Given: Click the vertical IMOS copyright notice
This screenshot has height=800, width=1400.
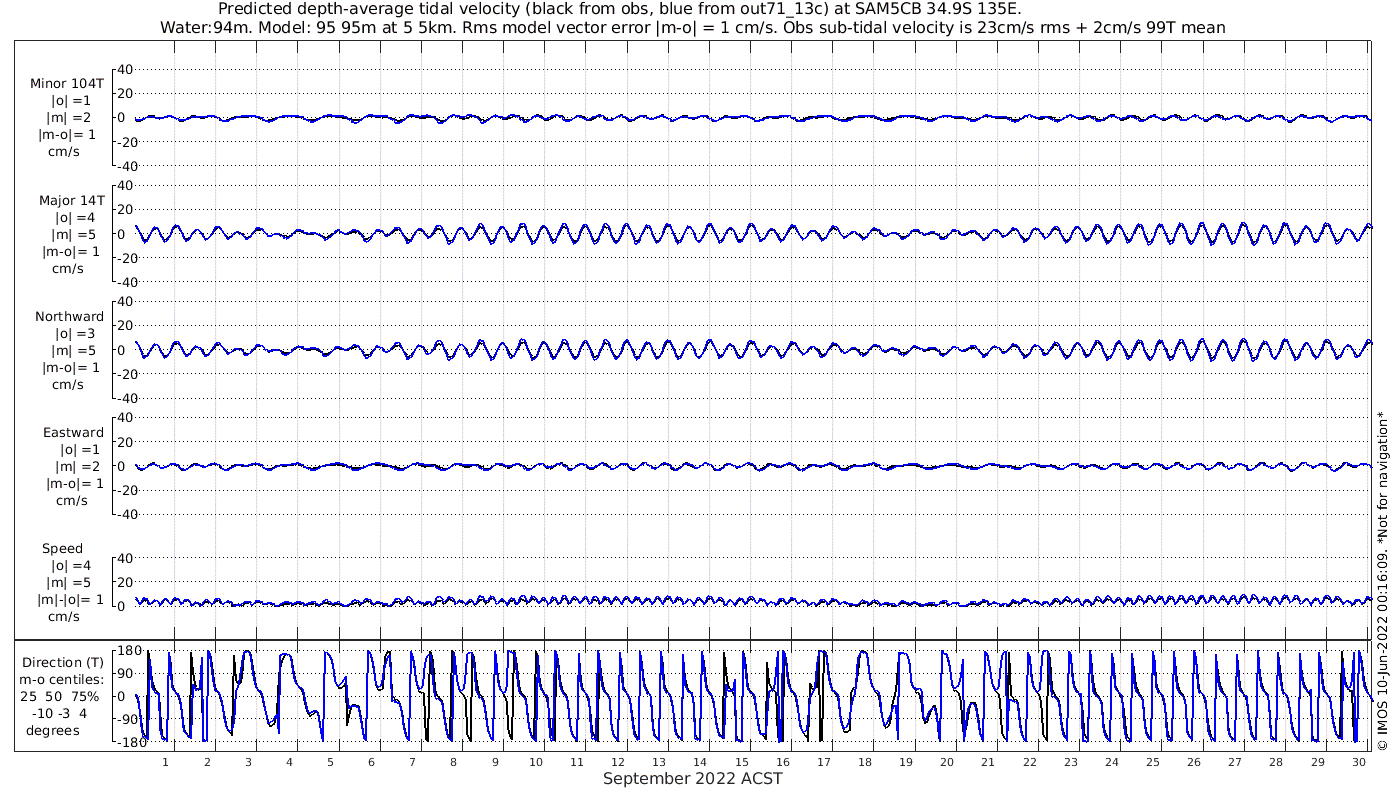Looking at the screenshot, I should (1382, 580).
